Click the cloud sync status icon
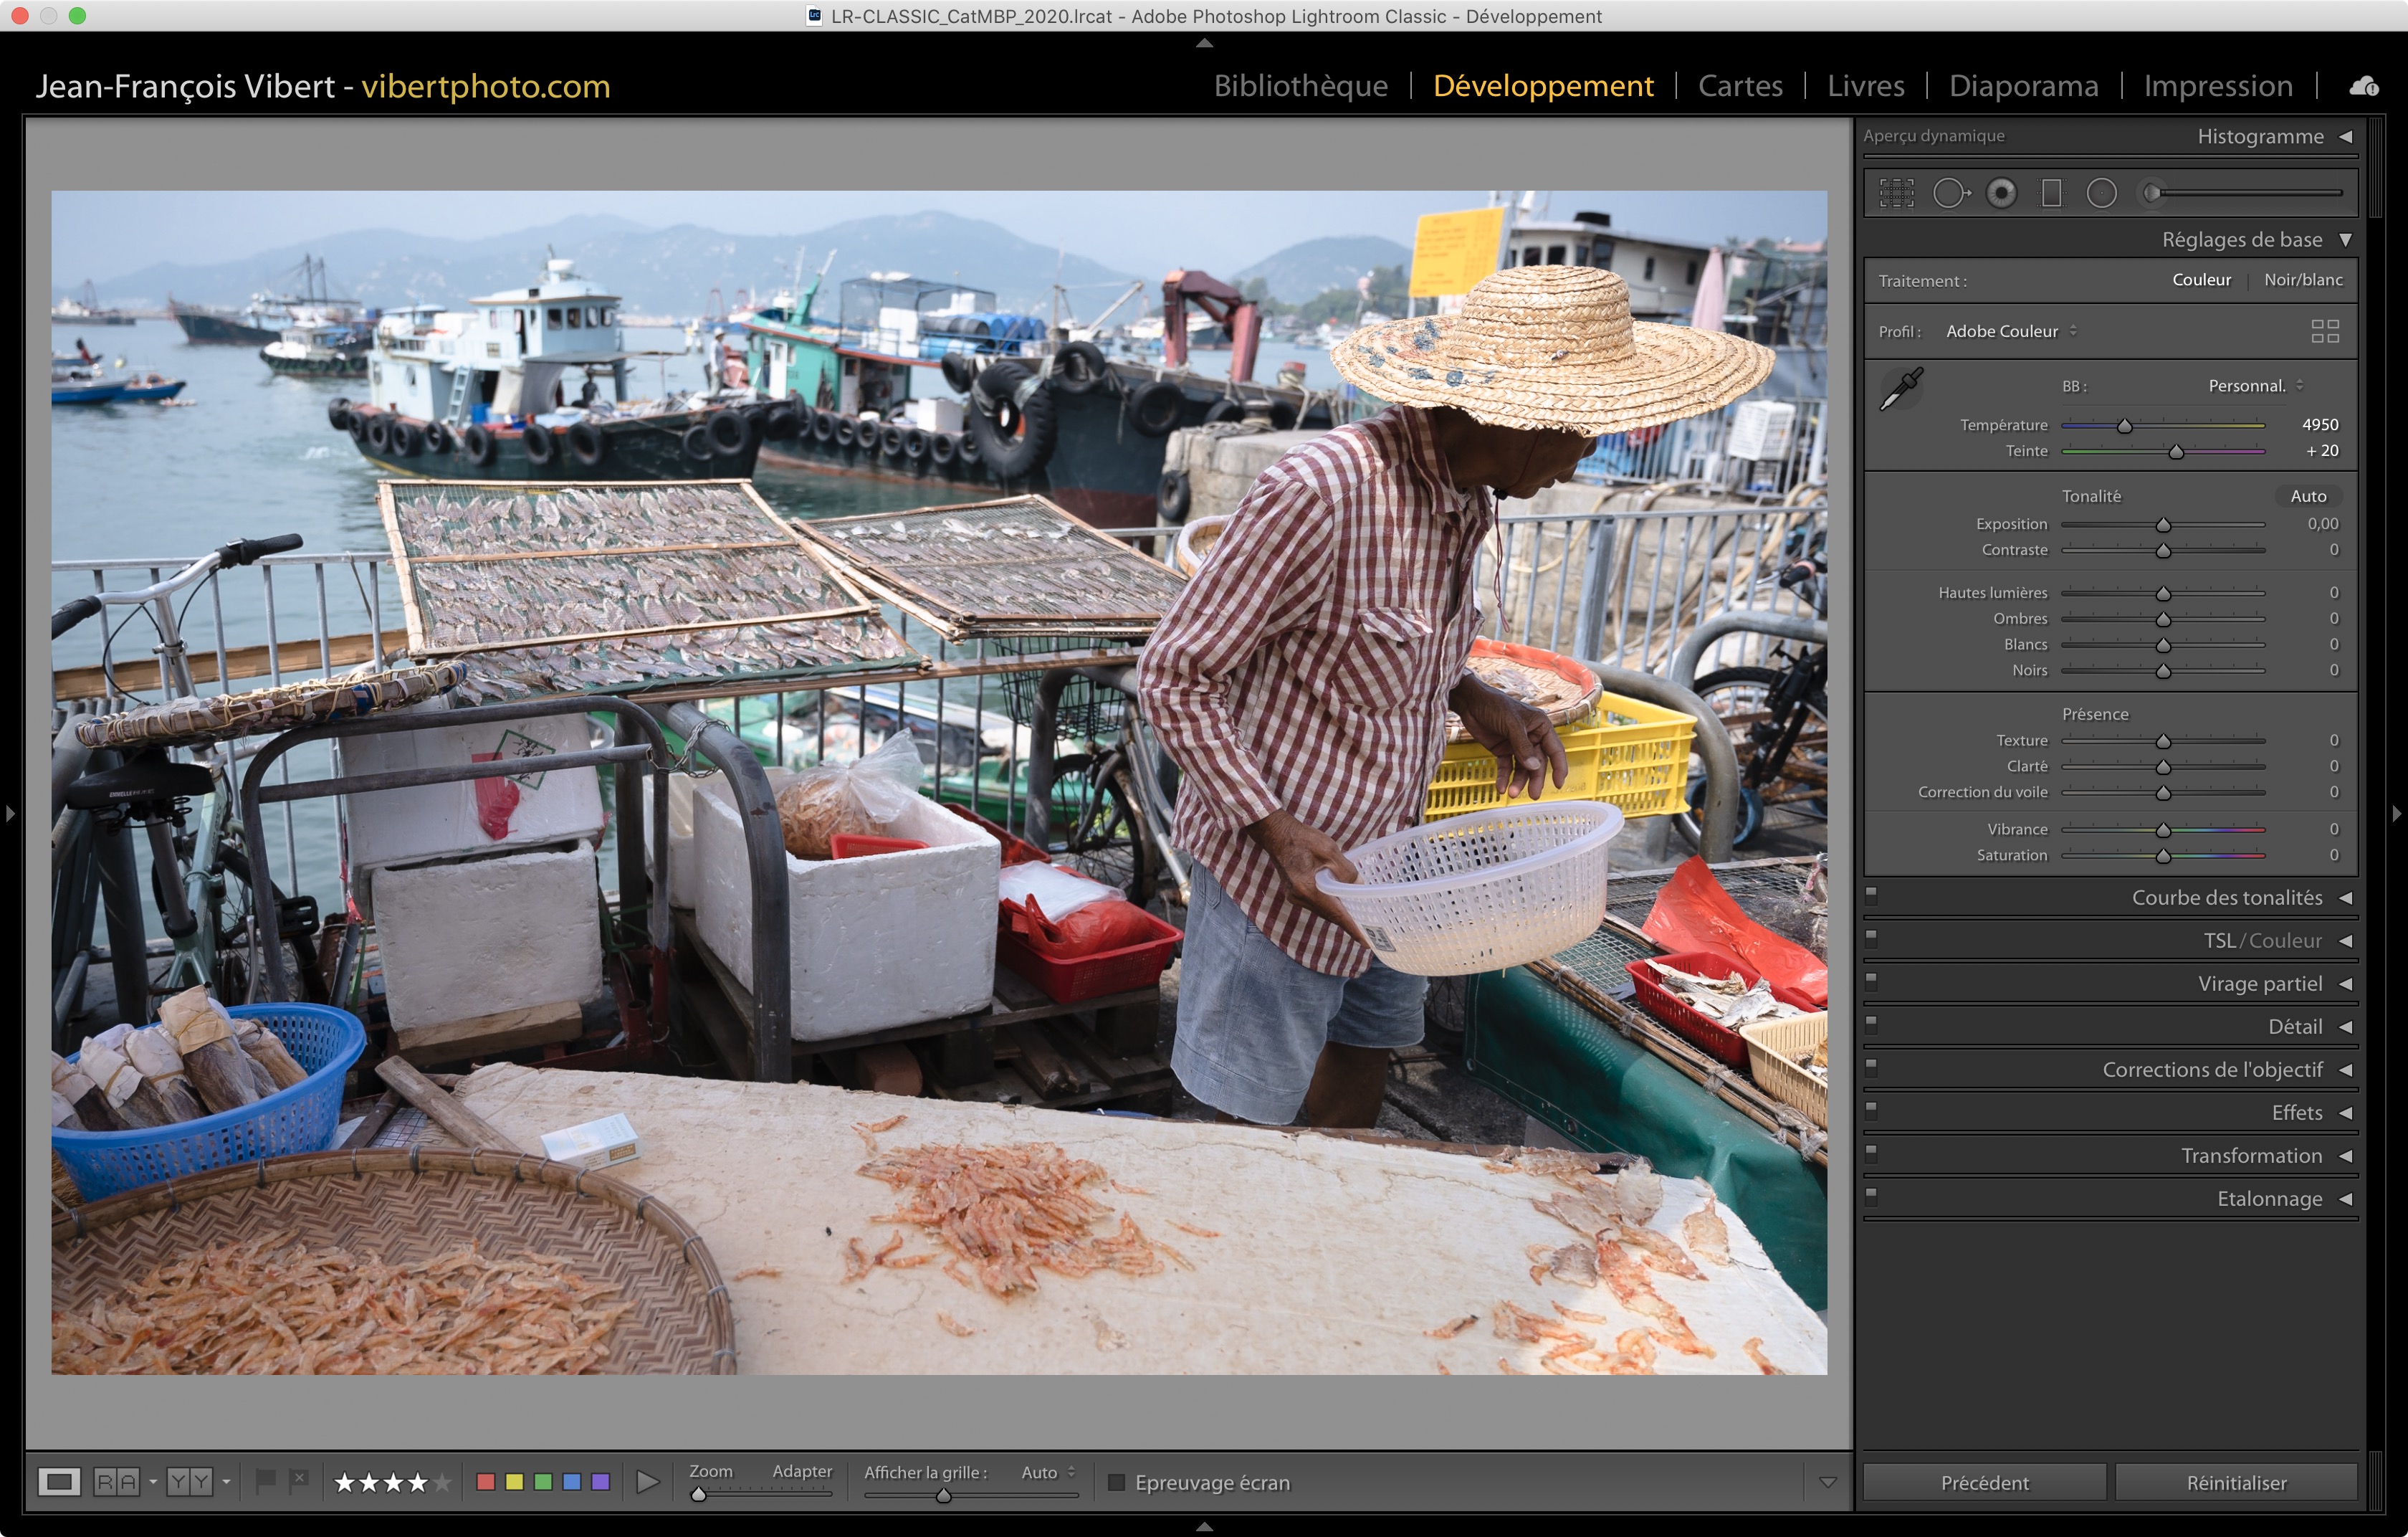Viewport: 2408px width, 1537px height. [x=2364, y=87]
